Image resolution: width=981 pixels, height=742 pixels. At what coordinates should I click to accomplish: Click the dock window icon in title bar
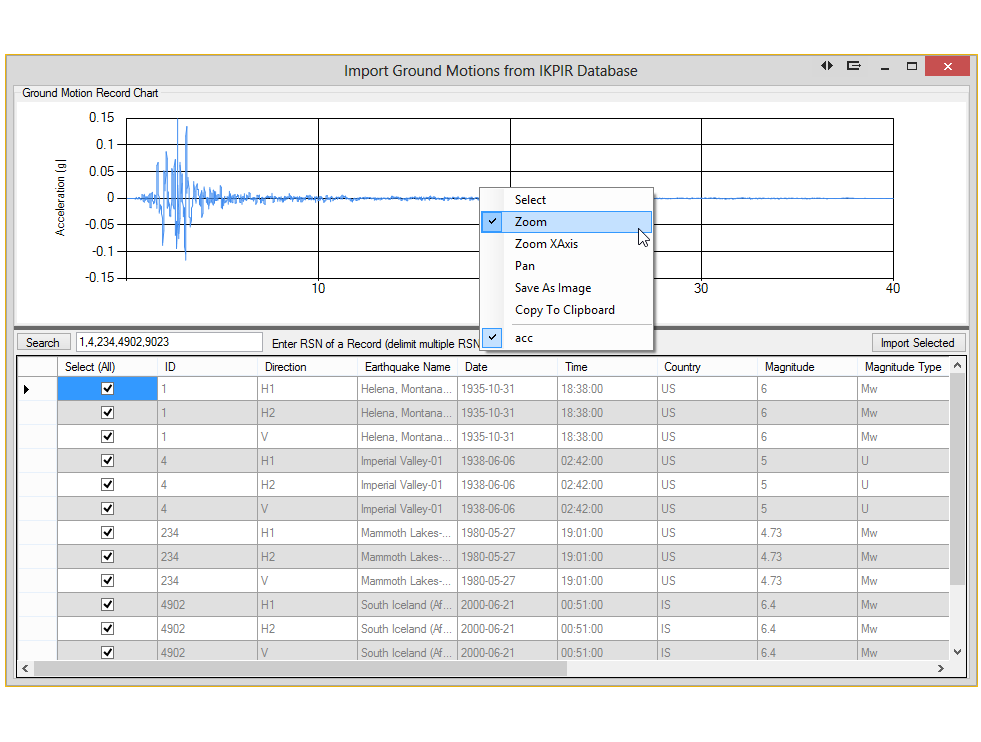tap(854, 66)
